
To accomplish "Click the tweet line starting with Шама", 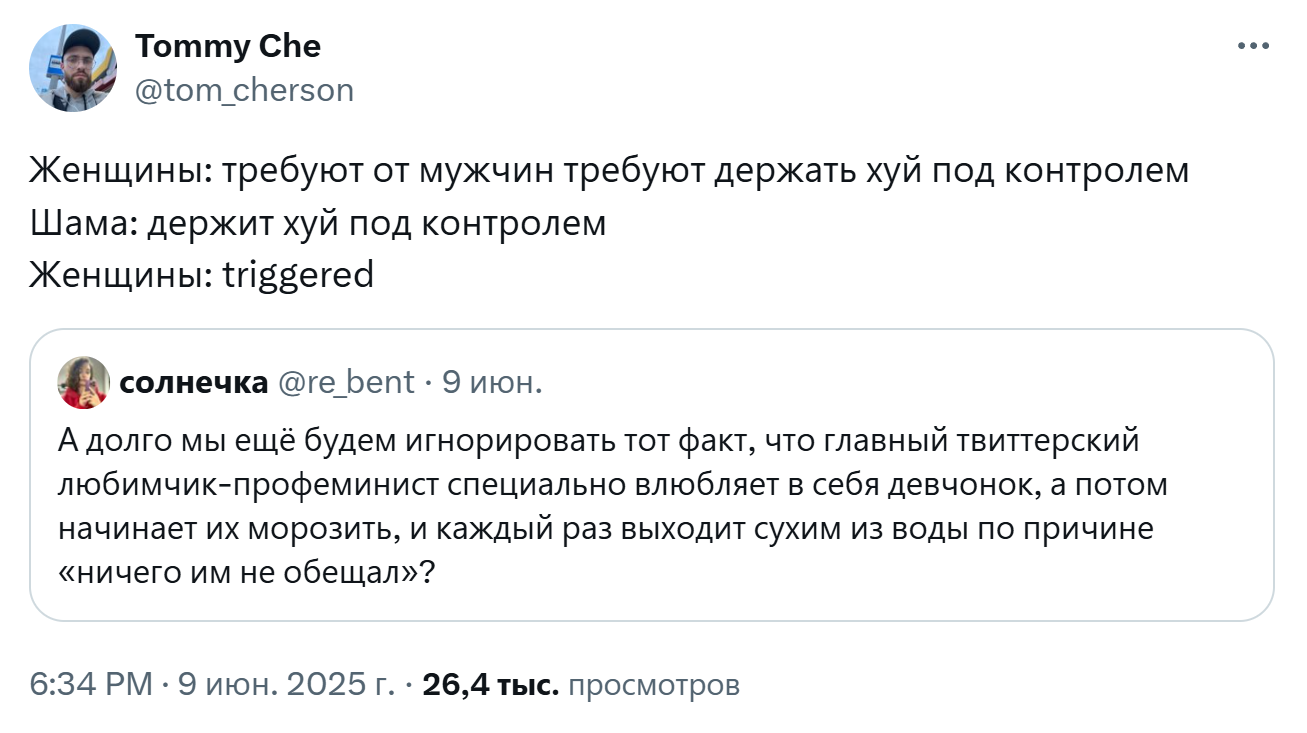I will (x=318, y=223).
